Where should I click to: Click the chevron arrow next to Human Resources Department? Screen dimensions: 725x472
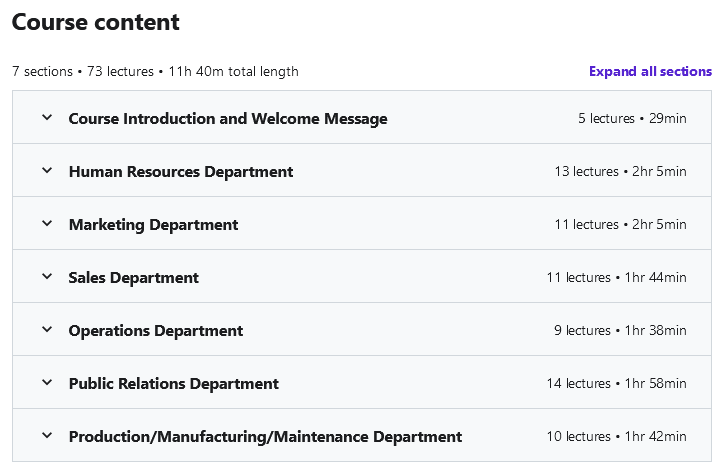tap(47, 171)
